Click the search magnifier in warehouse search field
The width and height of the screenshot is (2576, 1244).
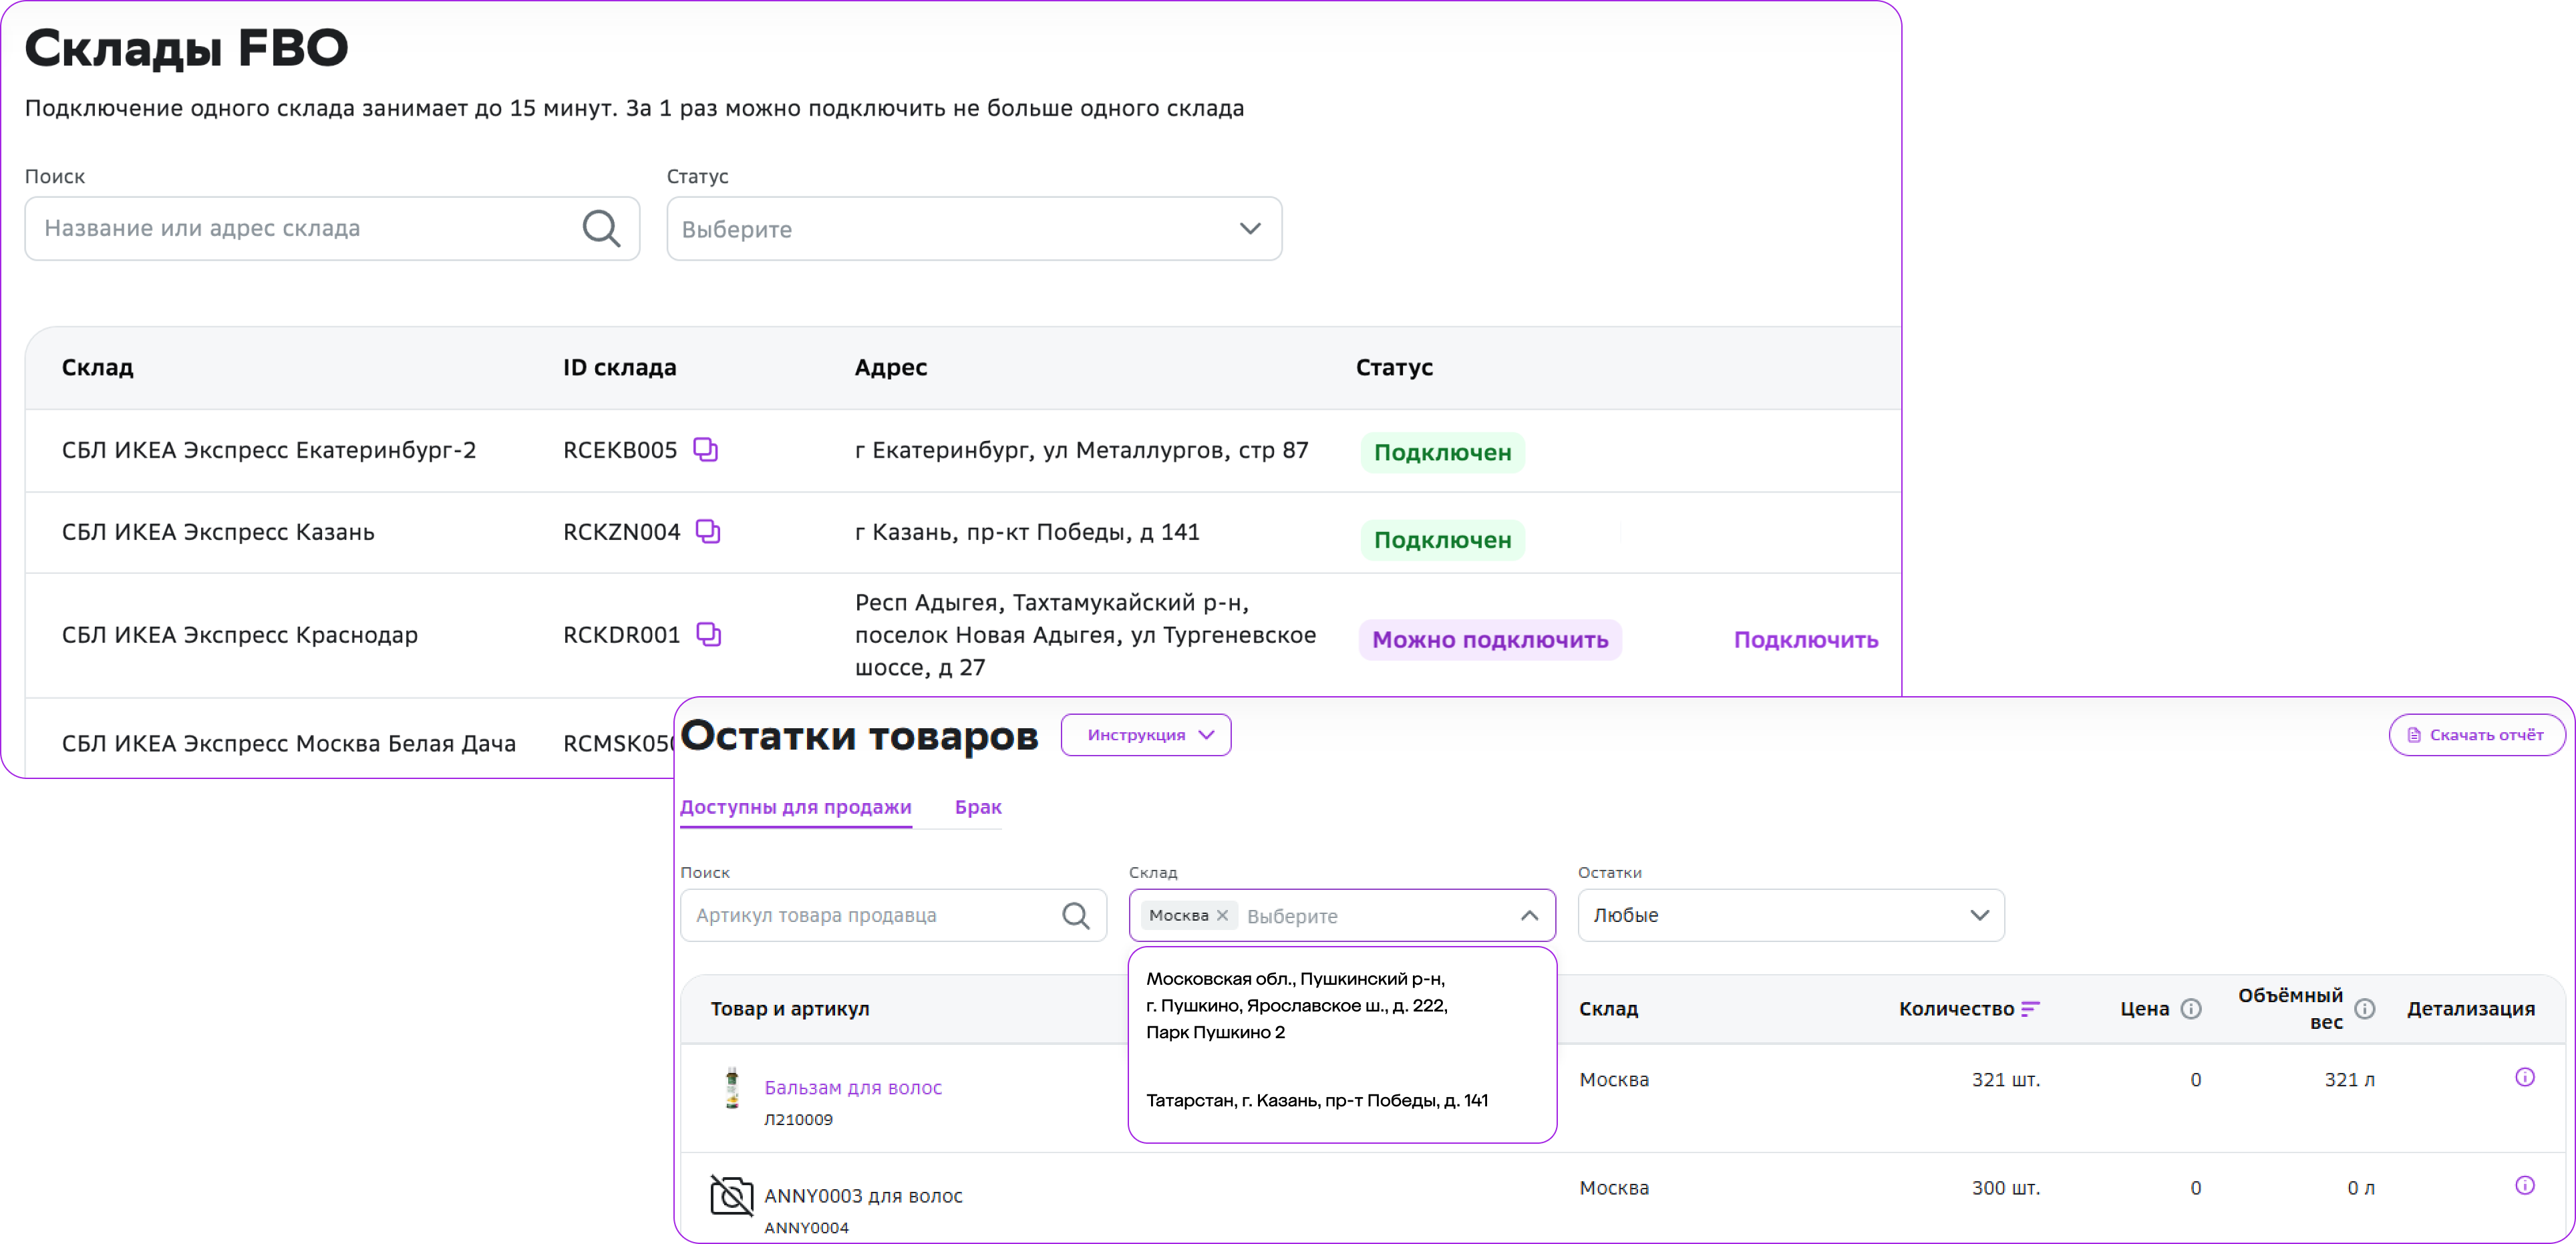601,228
